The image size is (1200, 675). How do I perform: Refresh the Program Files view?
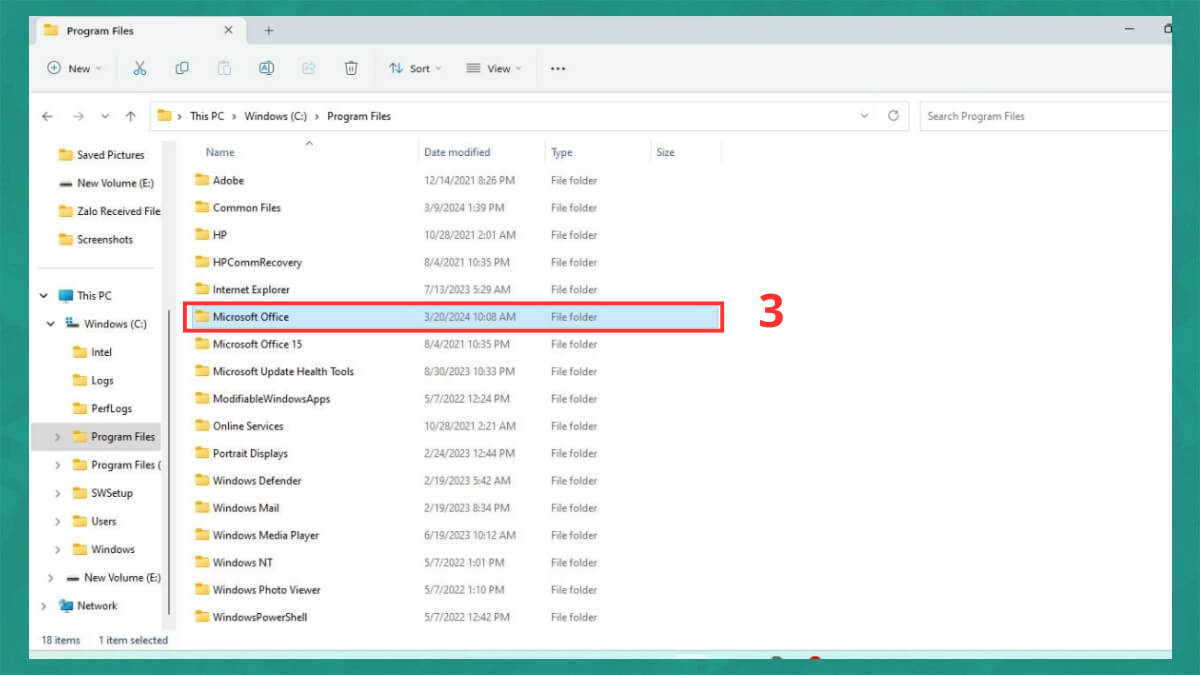[x=893, y=116]
